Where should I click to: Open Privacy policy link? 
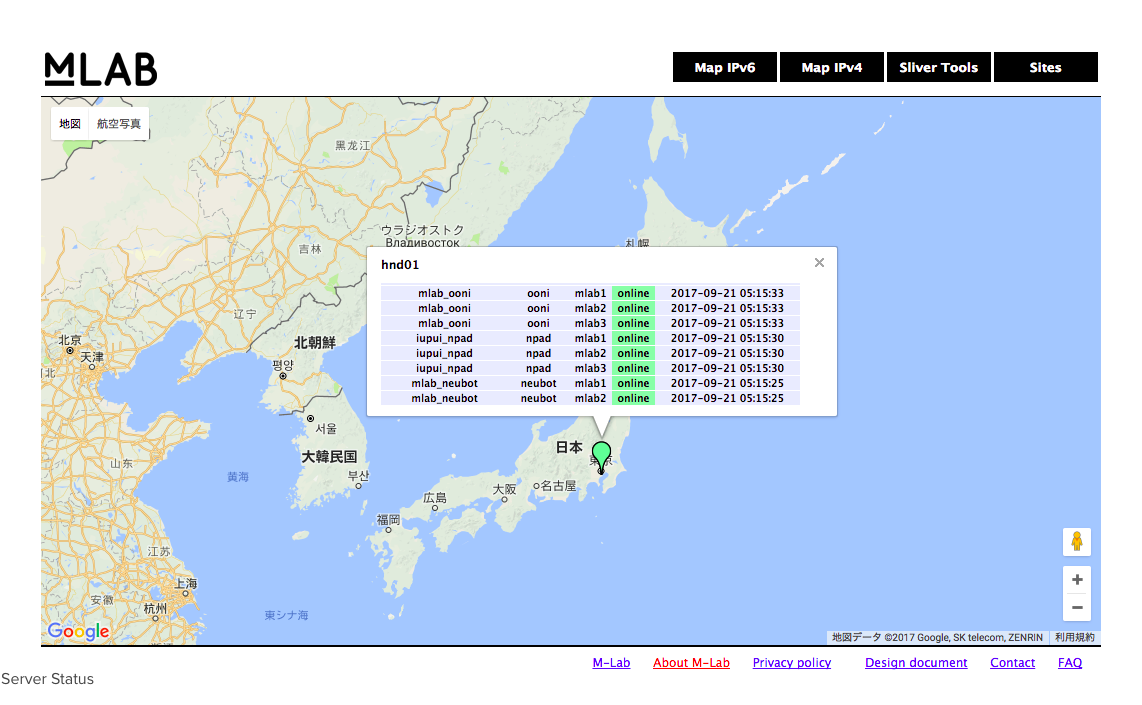[x=792, y=663]
